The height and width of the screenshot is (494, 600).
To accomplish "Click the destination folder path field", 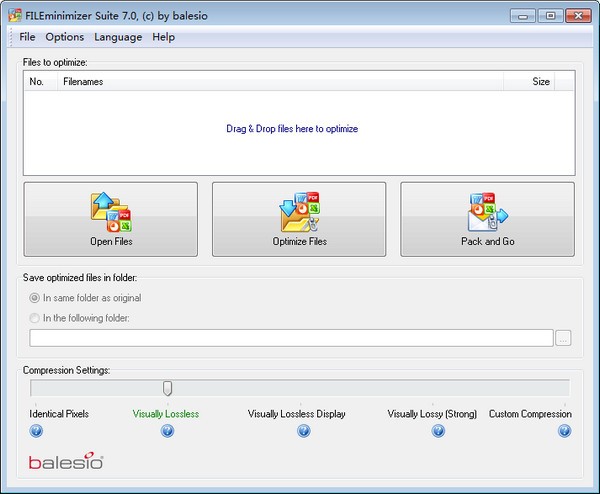I will (x=292, y=338).
